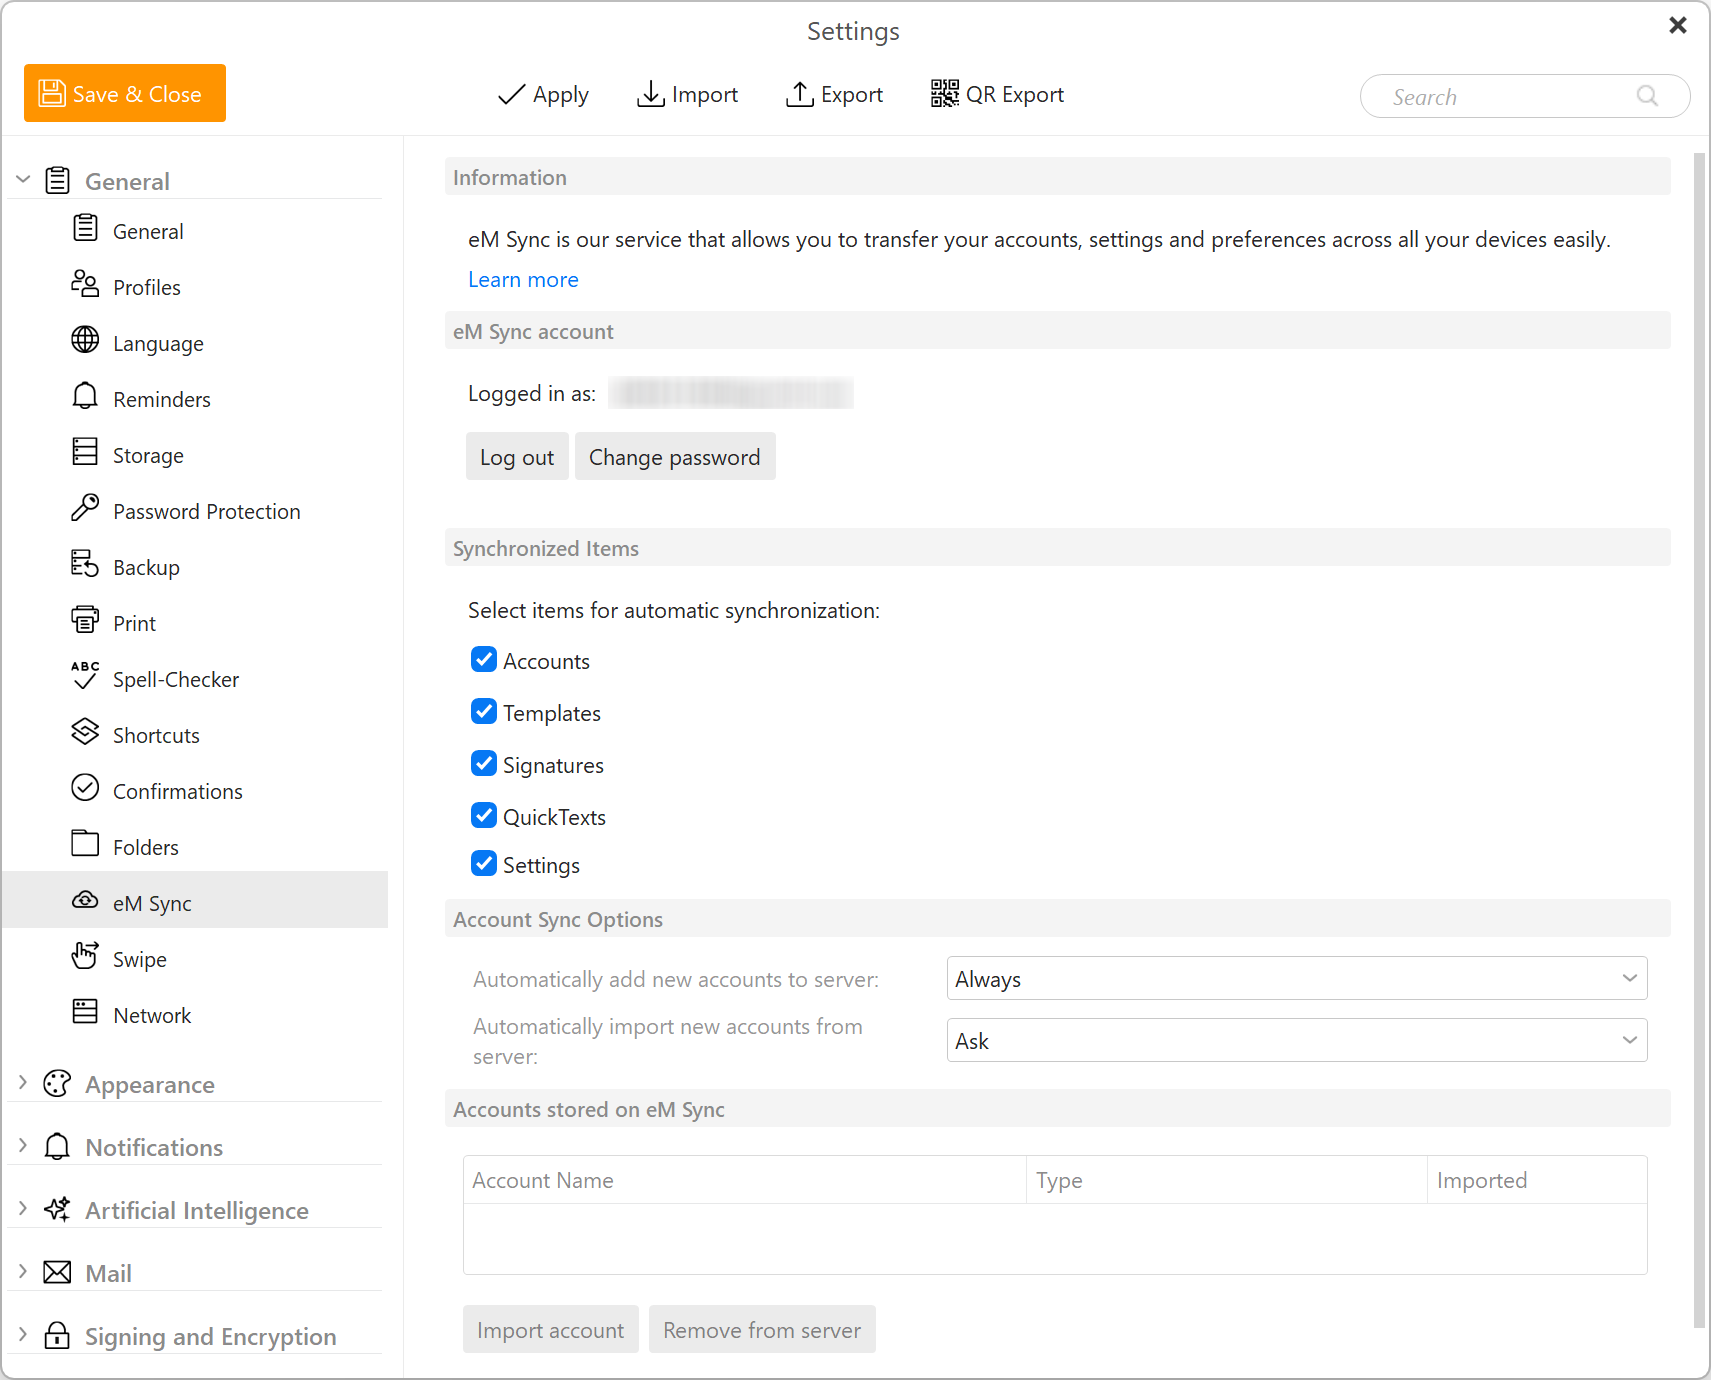This screenshot has height=1380, width=1711.
Task: Click the General page clipboard icon
Action: [85, 229]
